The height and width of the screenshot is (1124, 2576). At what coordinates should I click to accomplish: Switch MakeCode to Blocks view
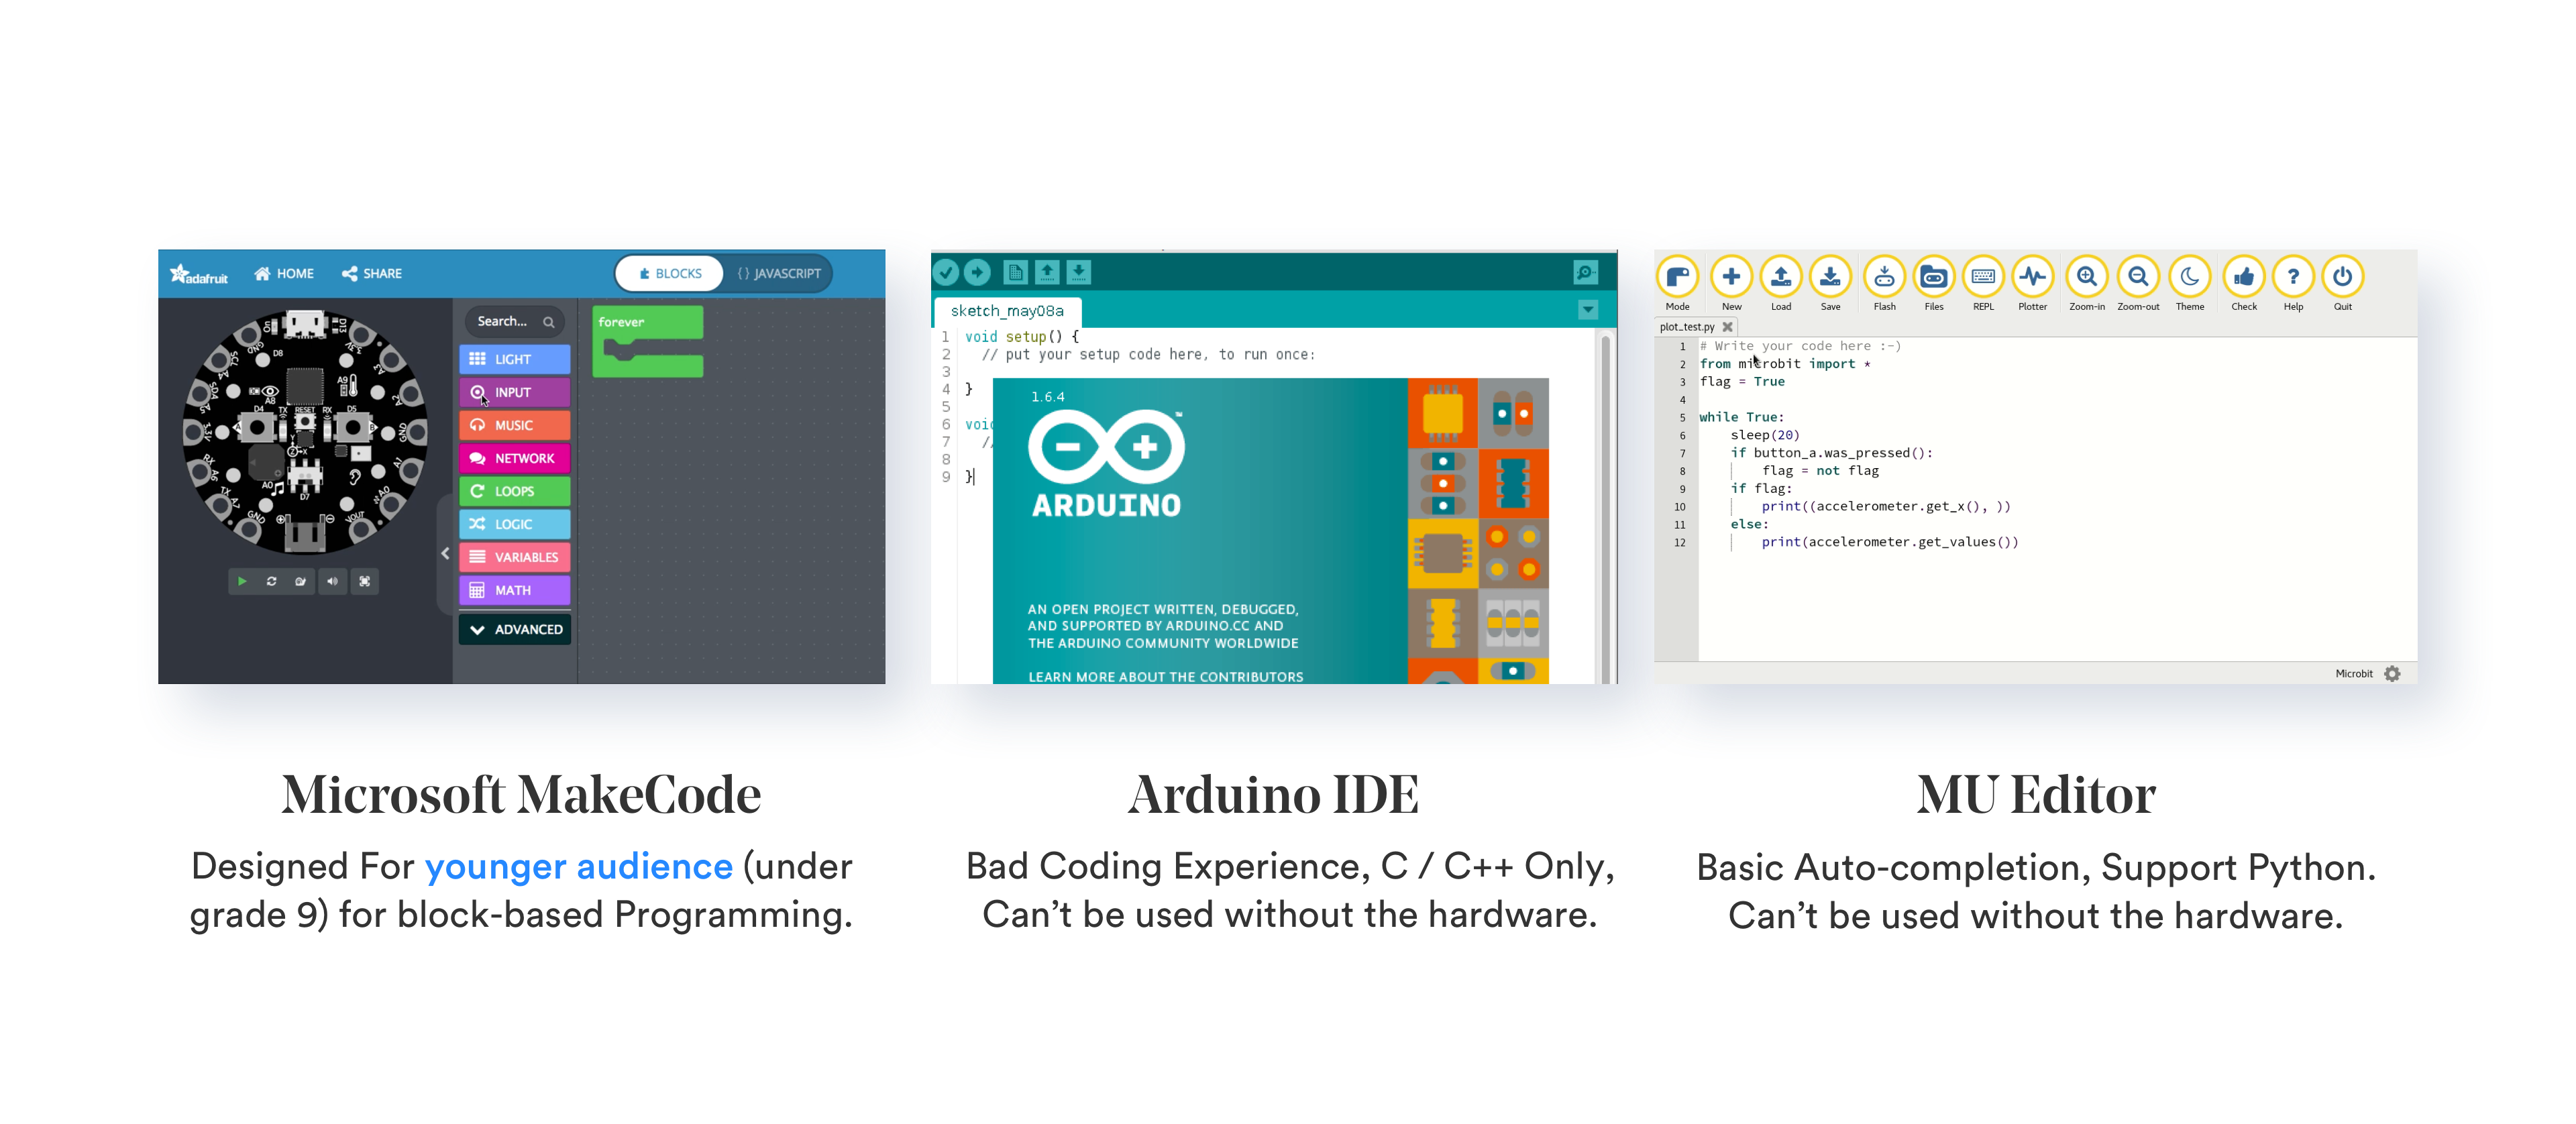point(670,274)
